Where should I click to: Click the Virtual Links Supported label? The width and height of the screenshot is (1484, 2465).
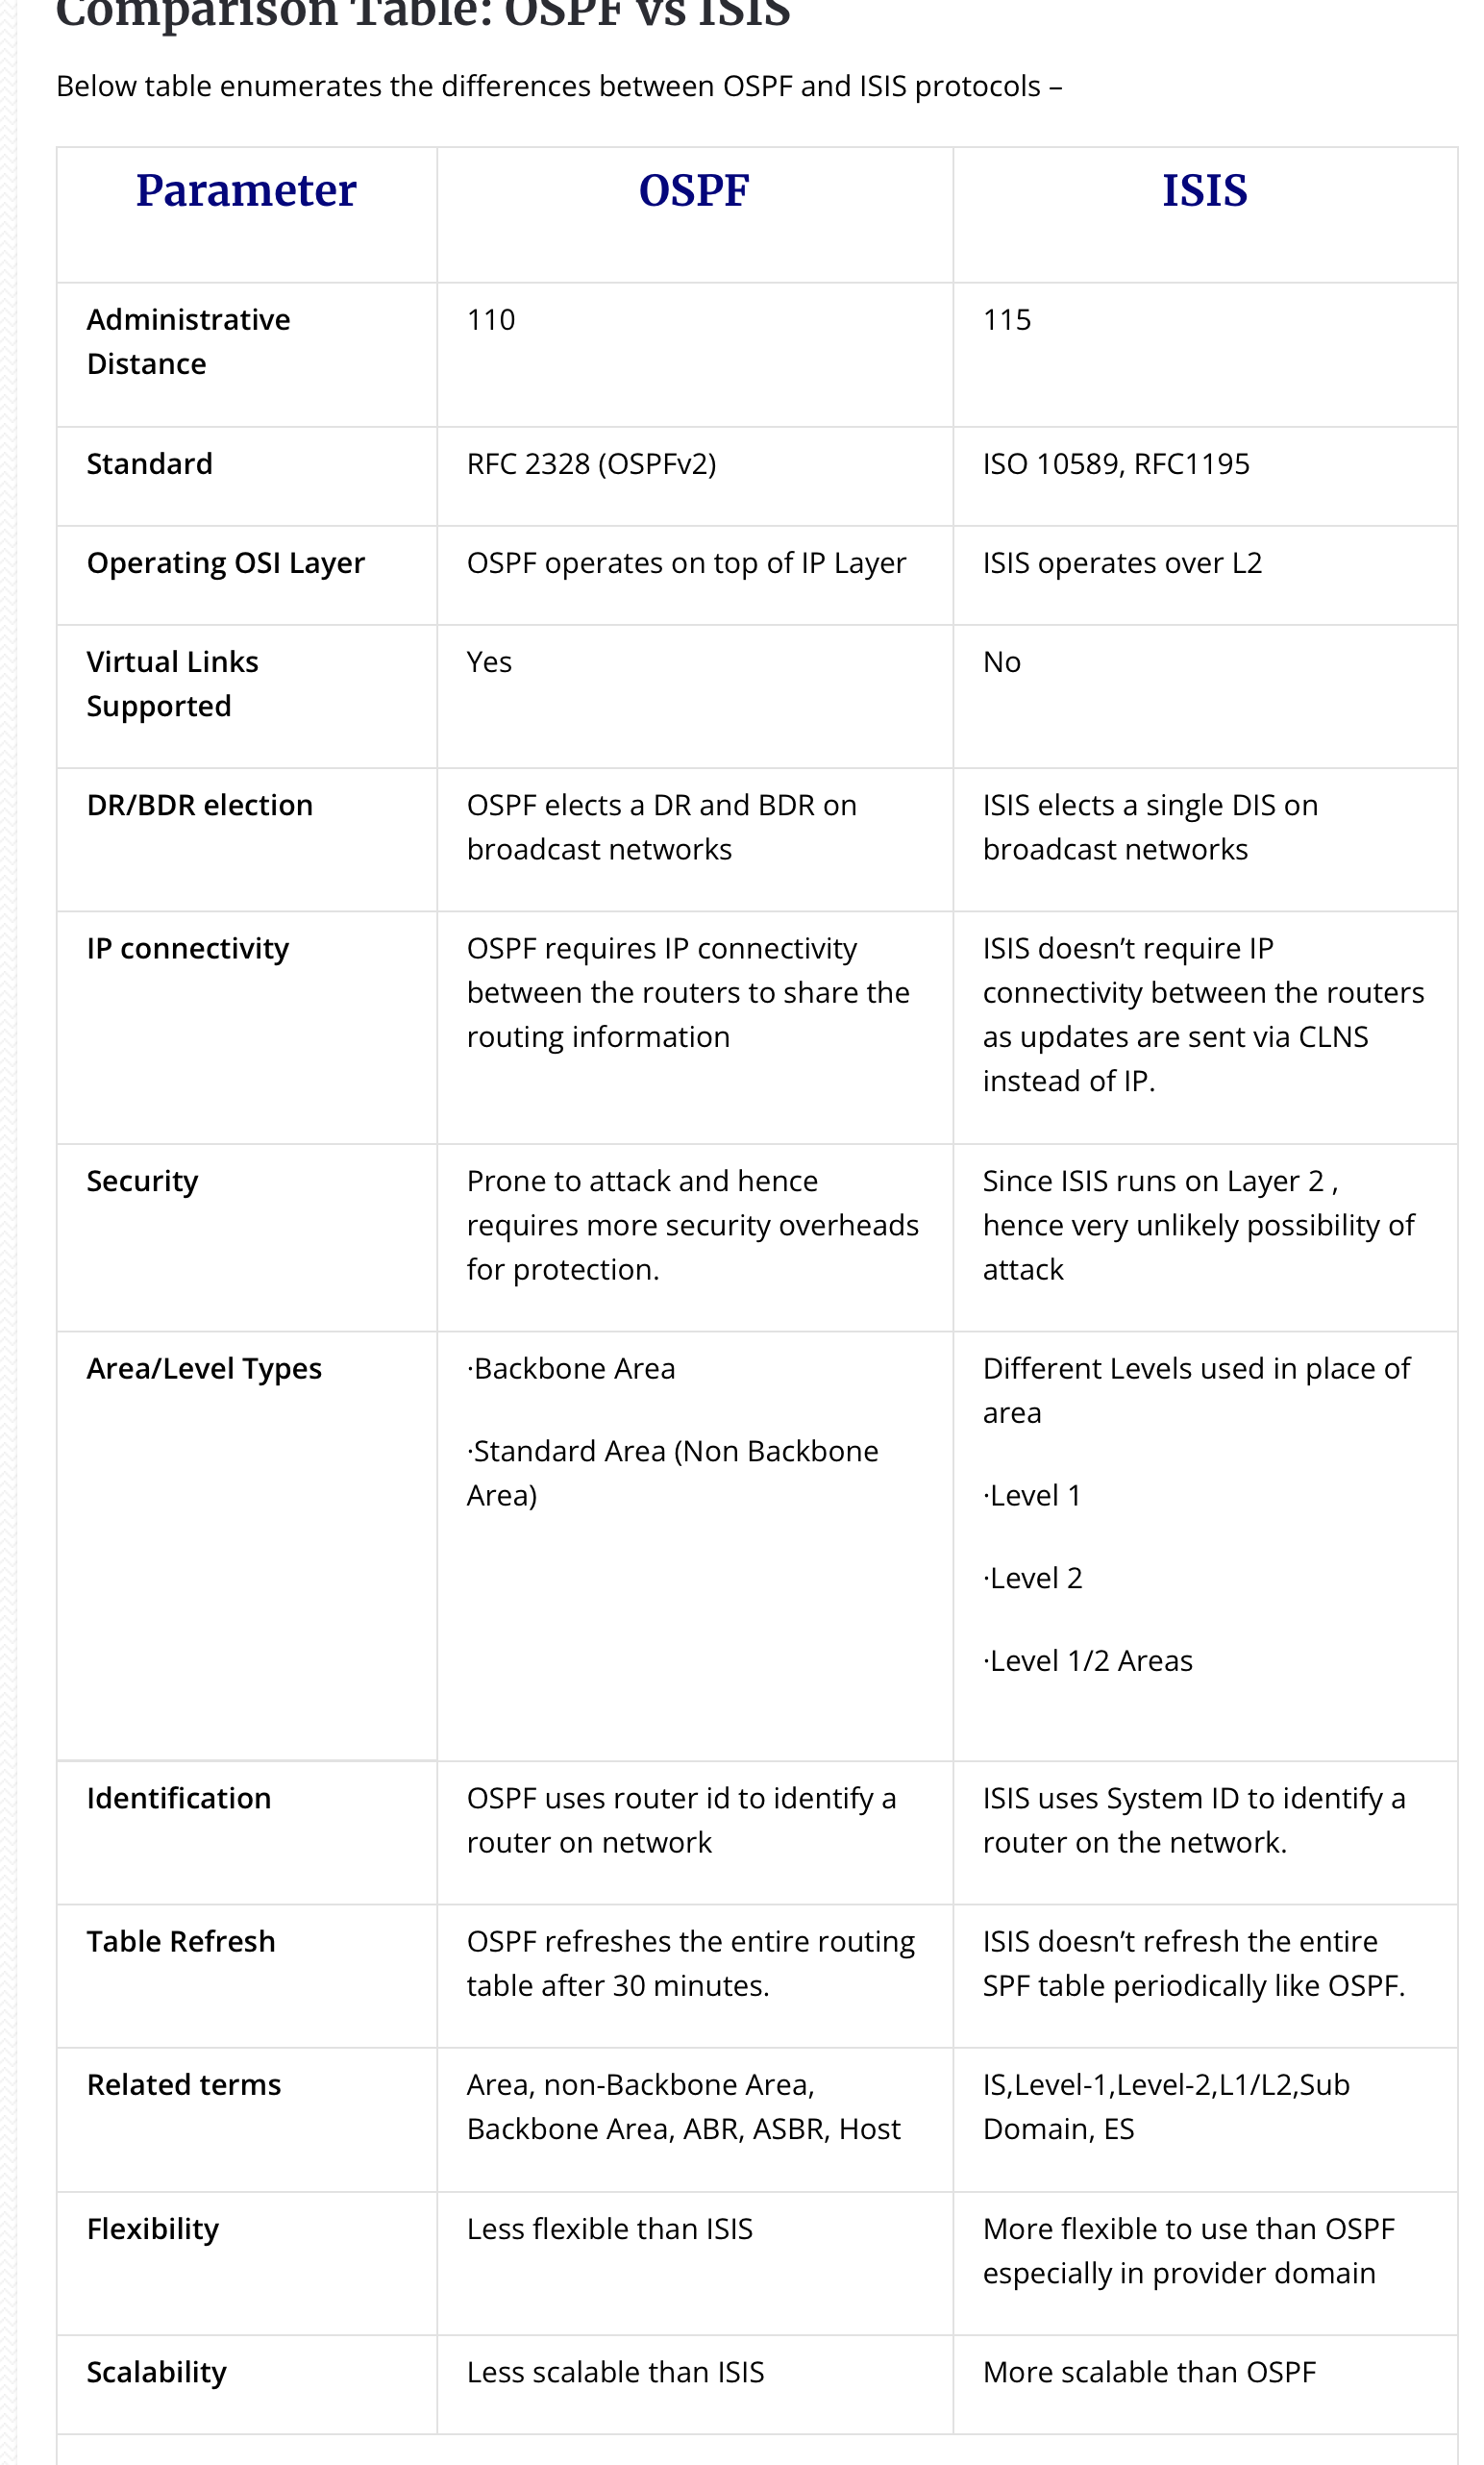point(172,684)
